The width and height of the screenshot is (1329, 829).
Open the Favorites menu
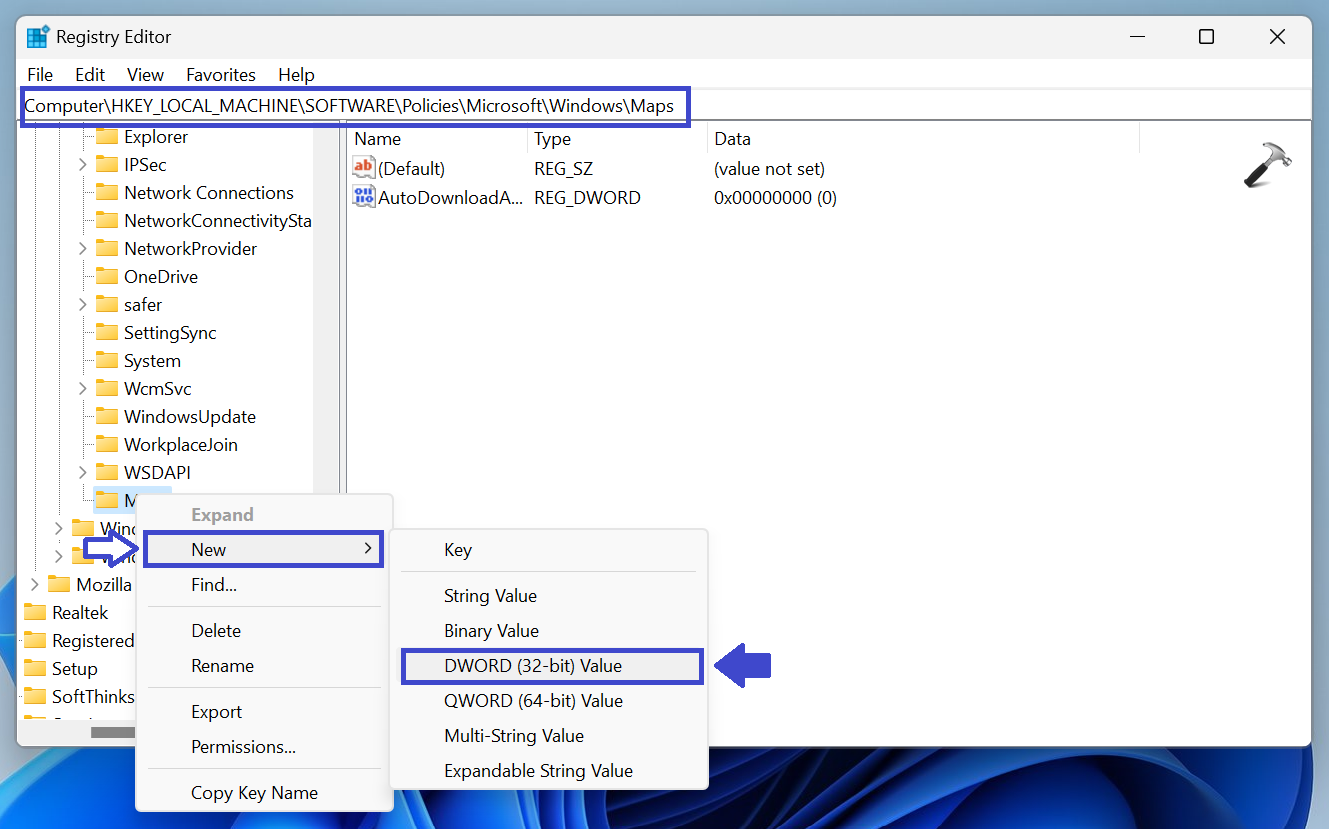221,75
